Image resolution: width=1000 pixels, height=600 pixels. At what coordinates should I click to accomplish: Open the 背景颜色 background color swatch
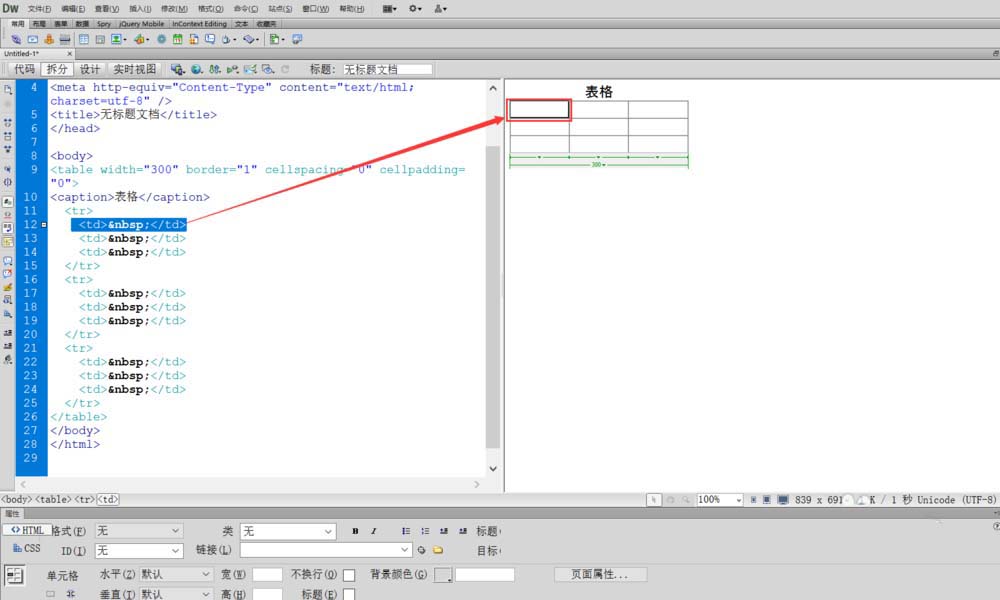tap(442, 575)
